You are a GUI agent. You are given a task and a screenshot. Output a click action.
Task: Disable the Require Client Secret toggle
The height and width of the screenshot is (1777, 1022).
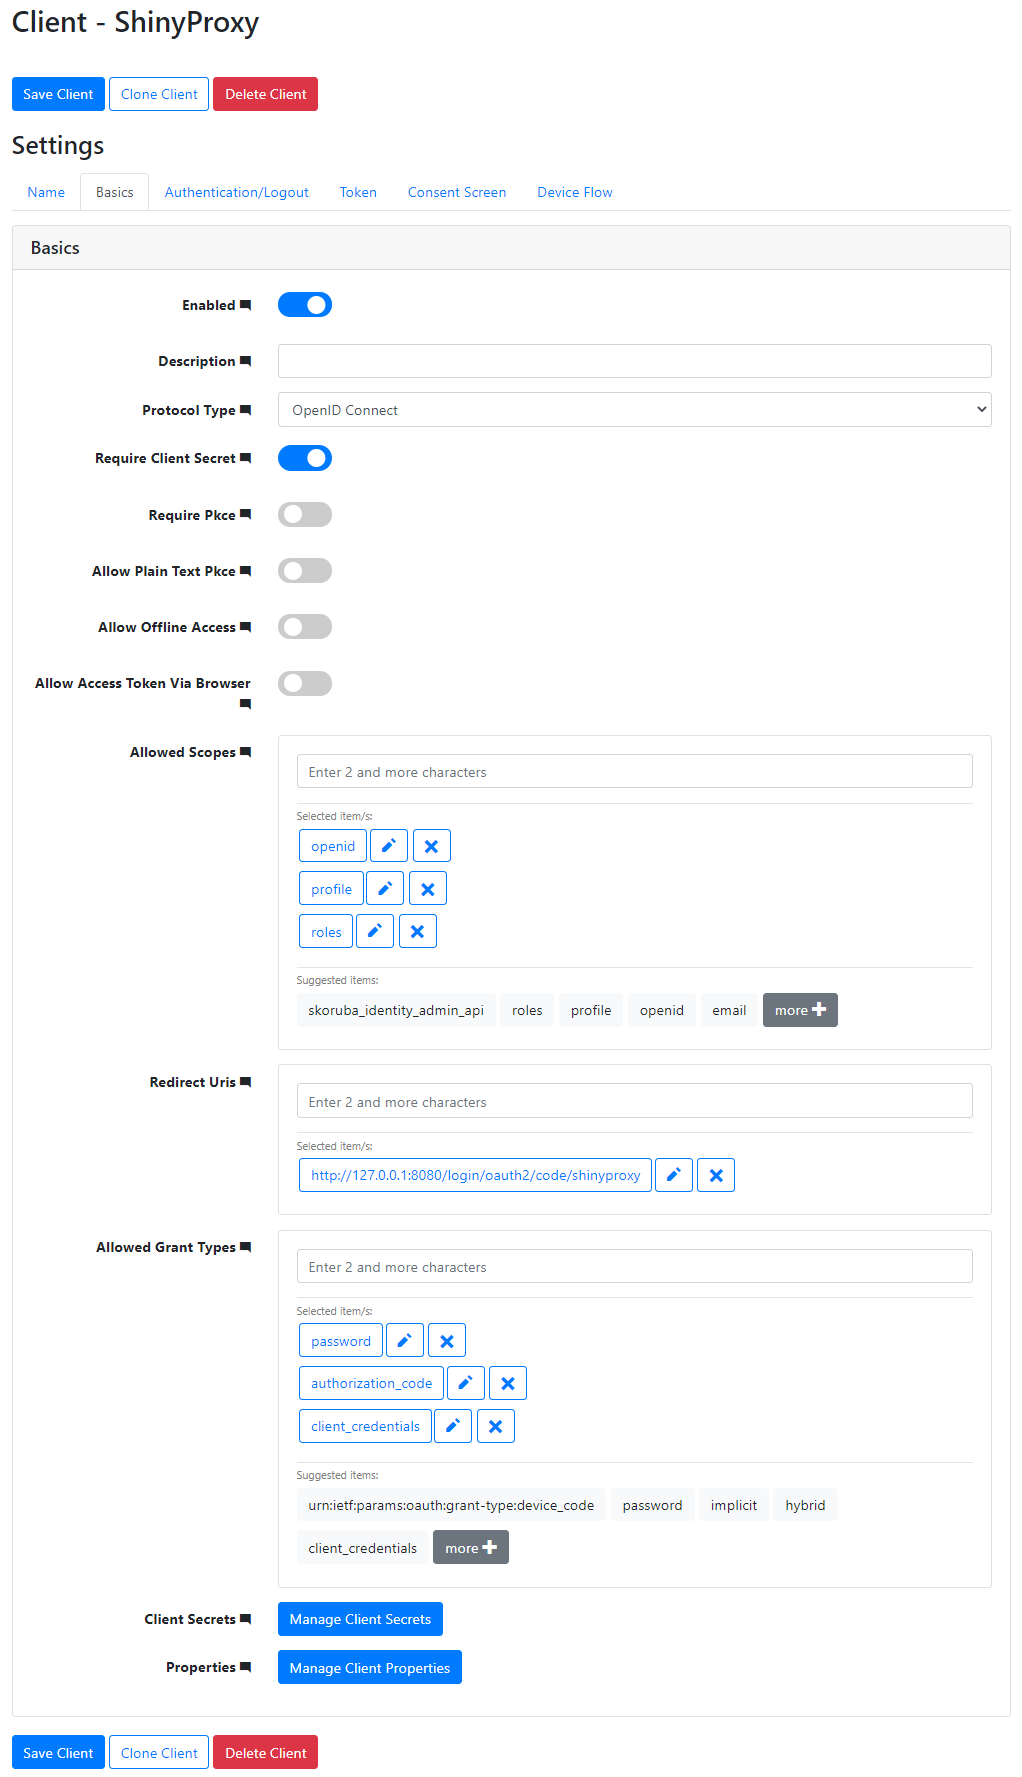[305, 458]
